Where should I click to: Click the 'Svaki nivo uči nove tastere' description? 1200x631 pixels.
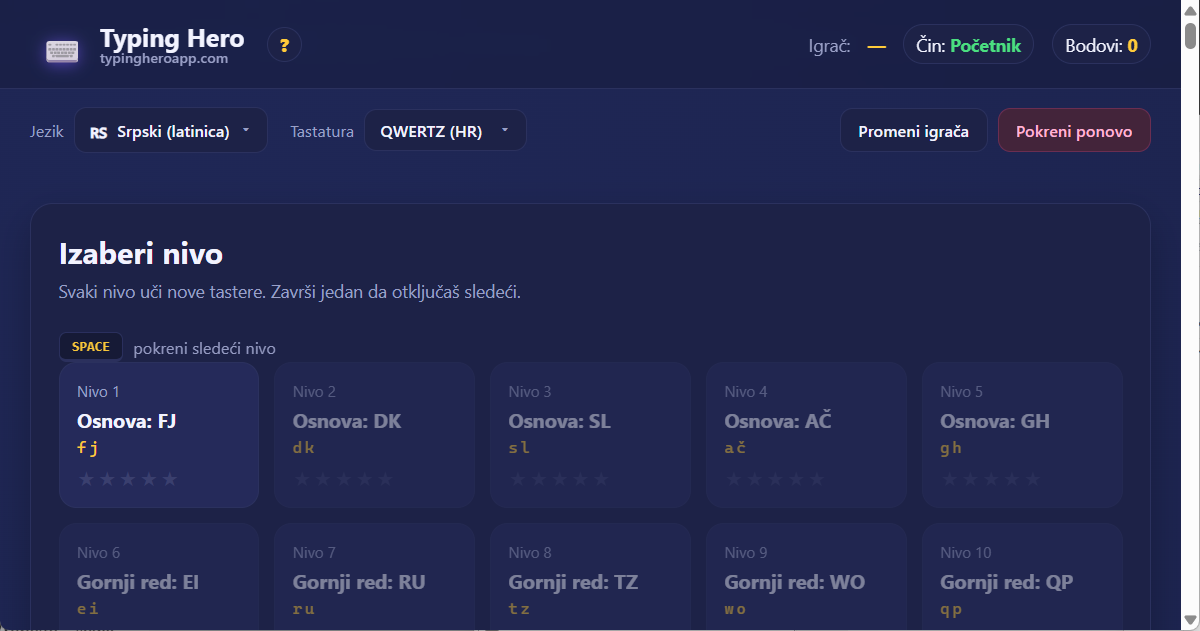pos(290,292)
